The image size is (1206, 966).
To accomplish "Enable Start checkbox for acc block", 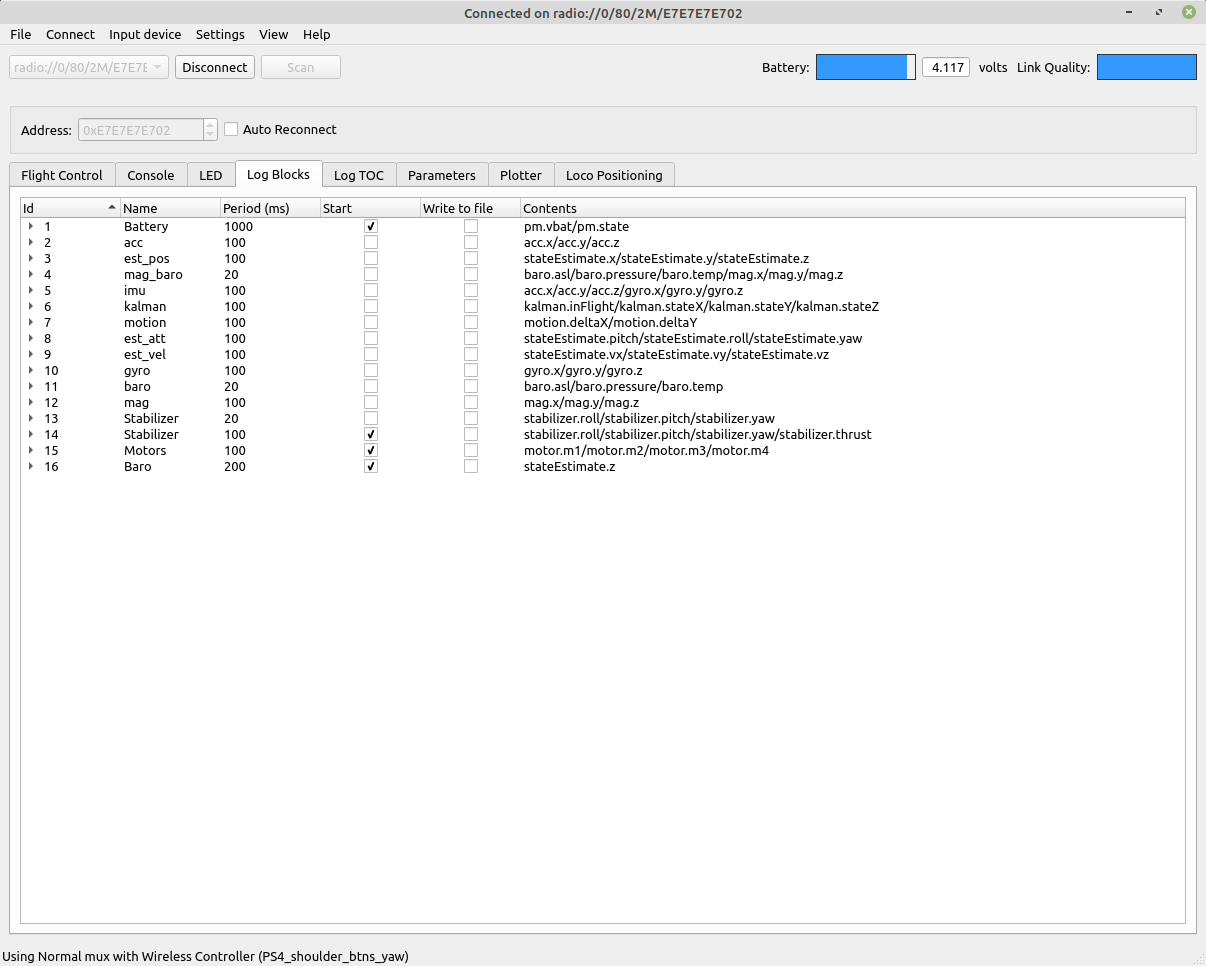I will click(x=371, y=243).
